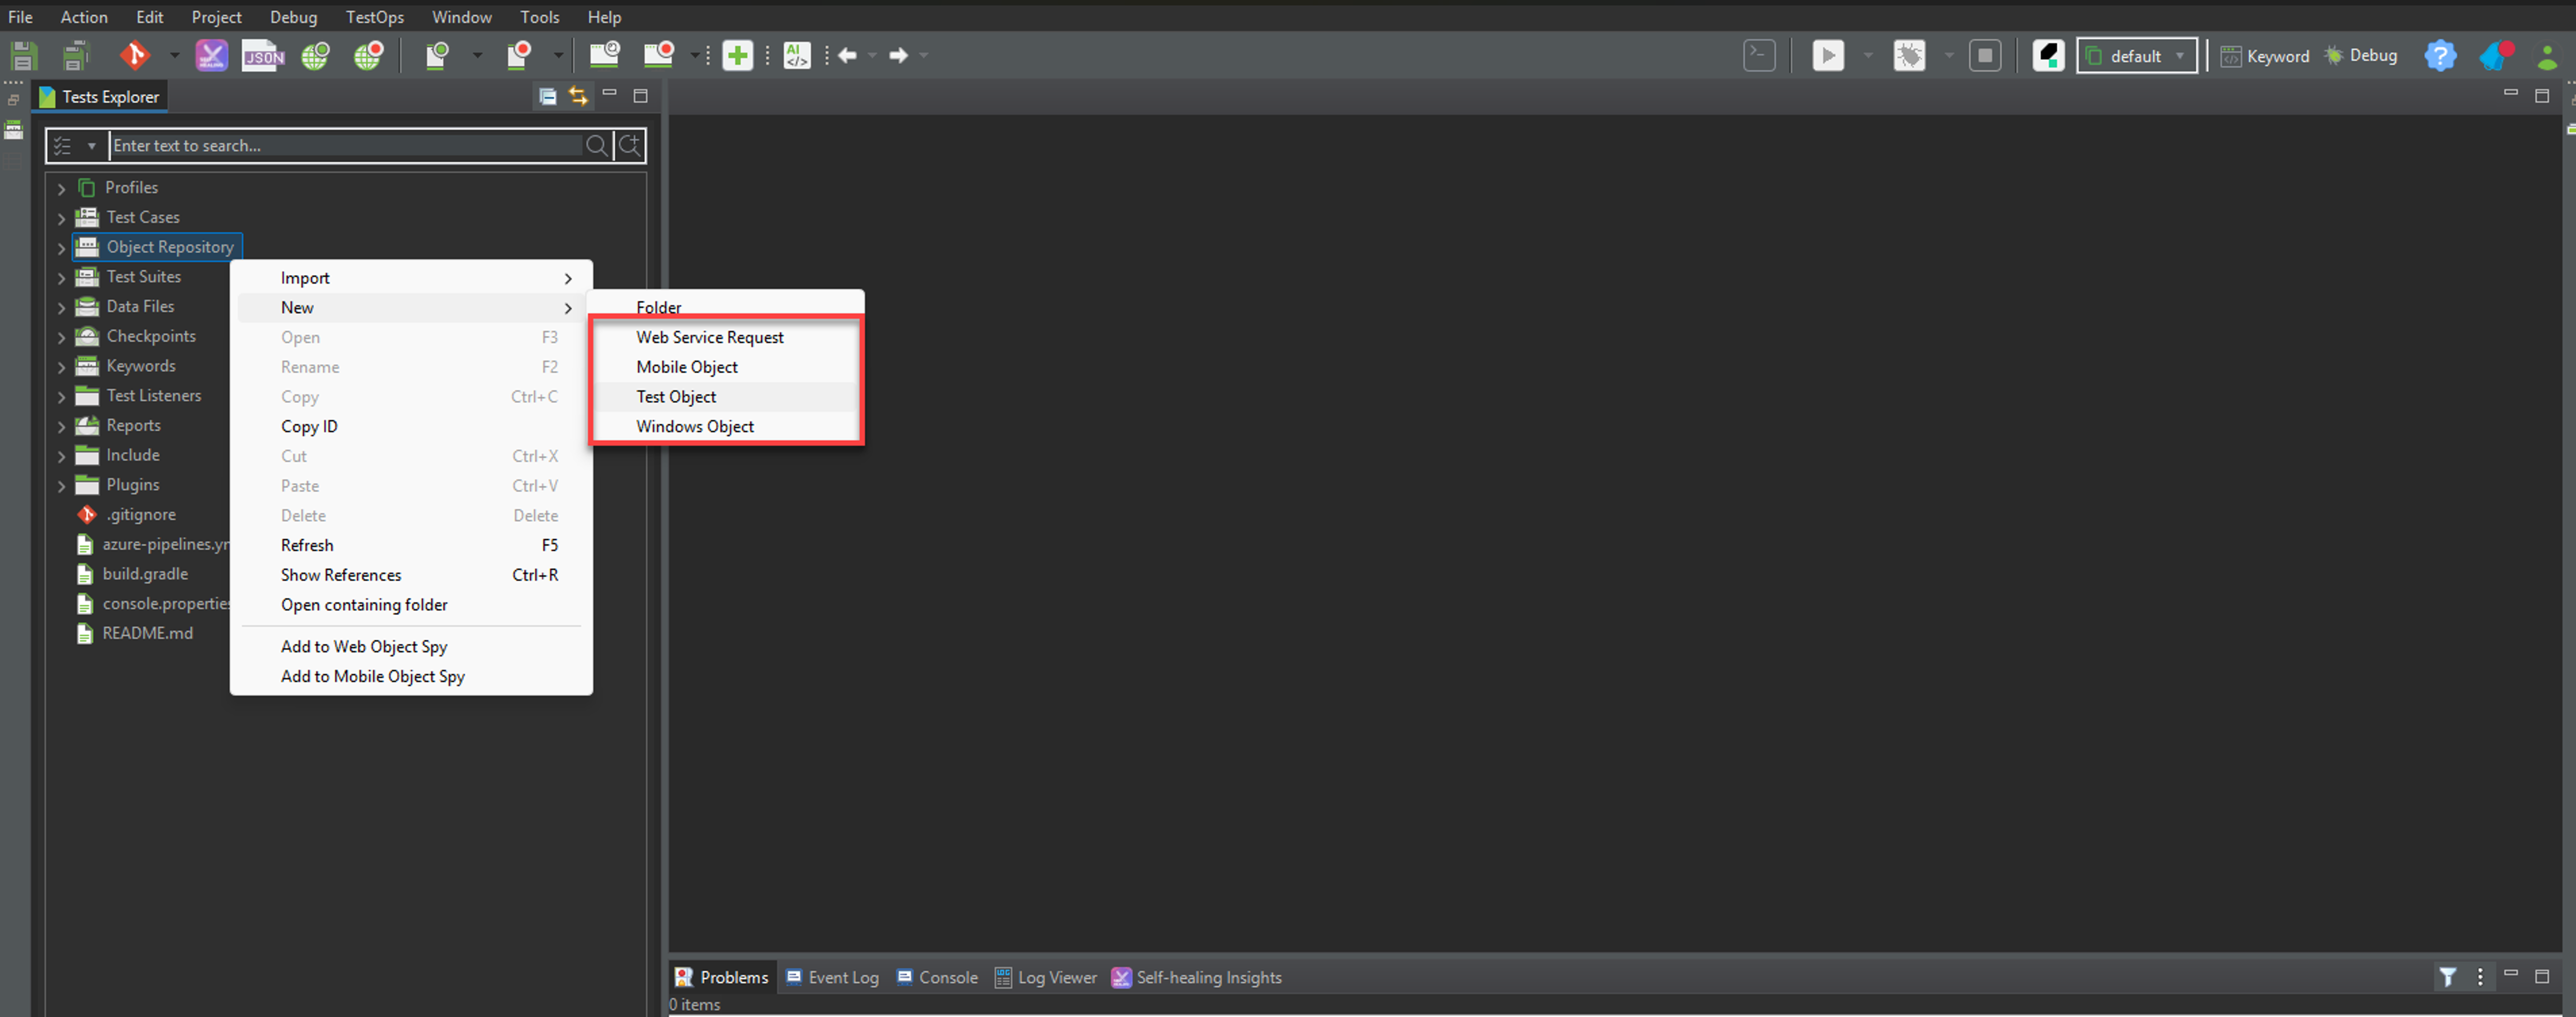Click the Tests Explorer search field
This screenshot has width=2576, height=1017.
[x=345, y=146]
